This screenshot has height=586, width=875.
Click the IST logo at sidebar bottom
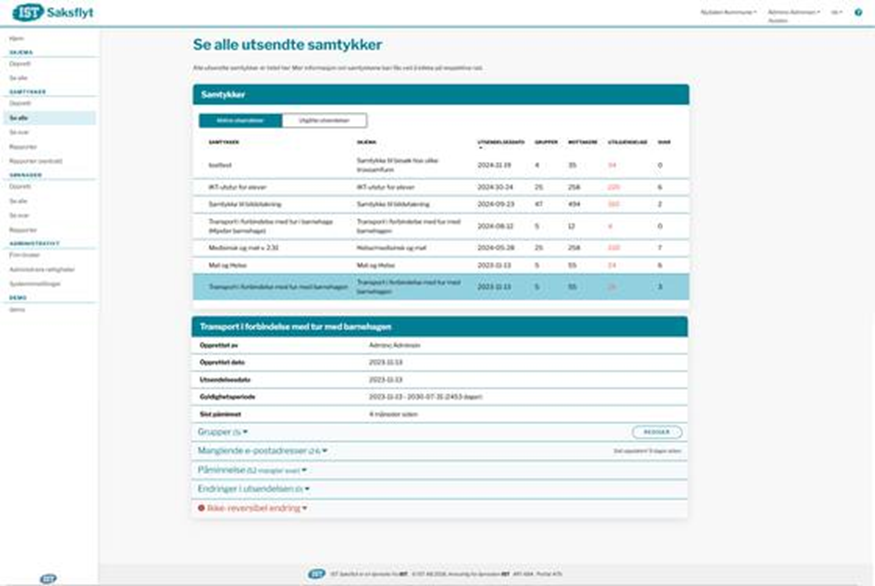pyautogui.click(x=48, y=578)
